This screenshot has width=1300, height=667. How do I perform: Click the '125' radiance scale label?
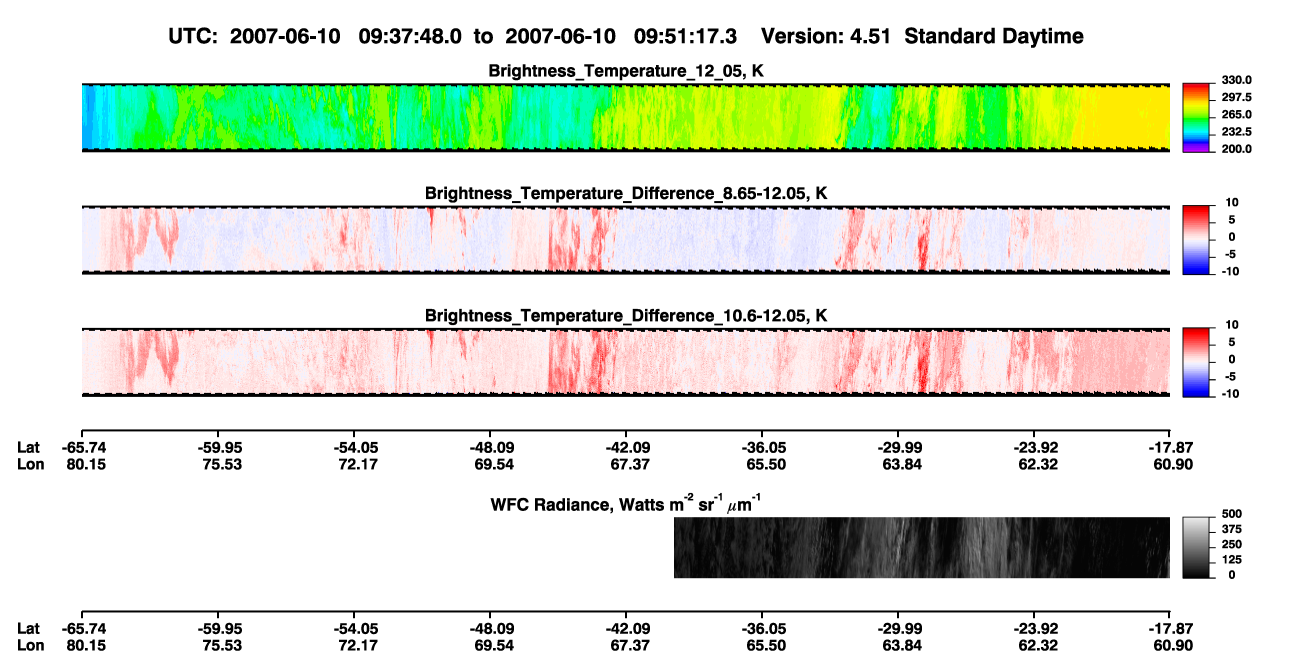[1232, 559]
